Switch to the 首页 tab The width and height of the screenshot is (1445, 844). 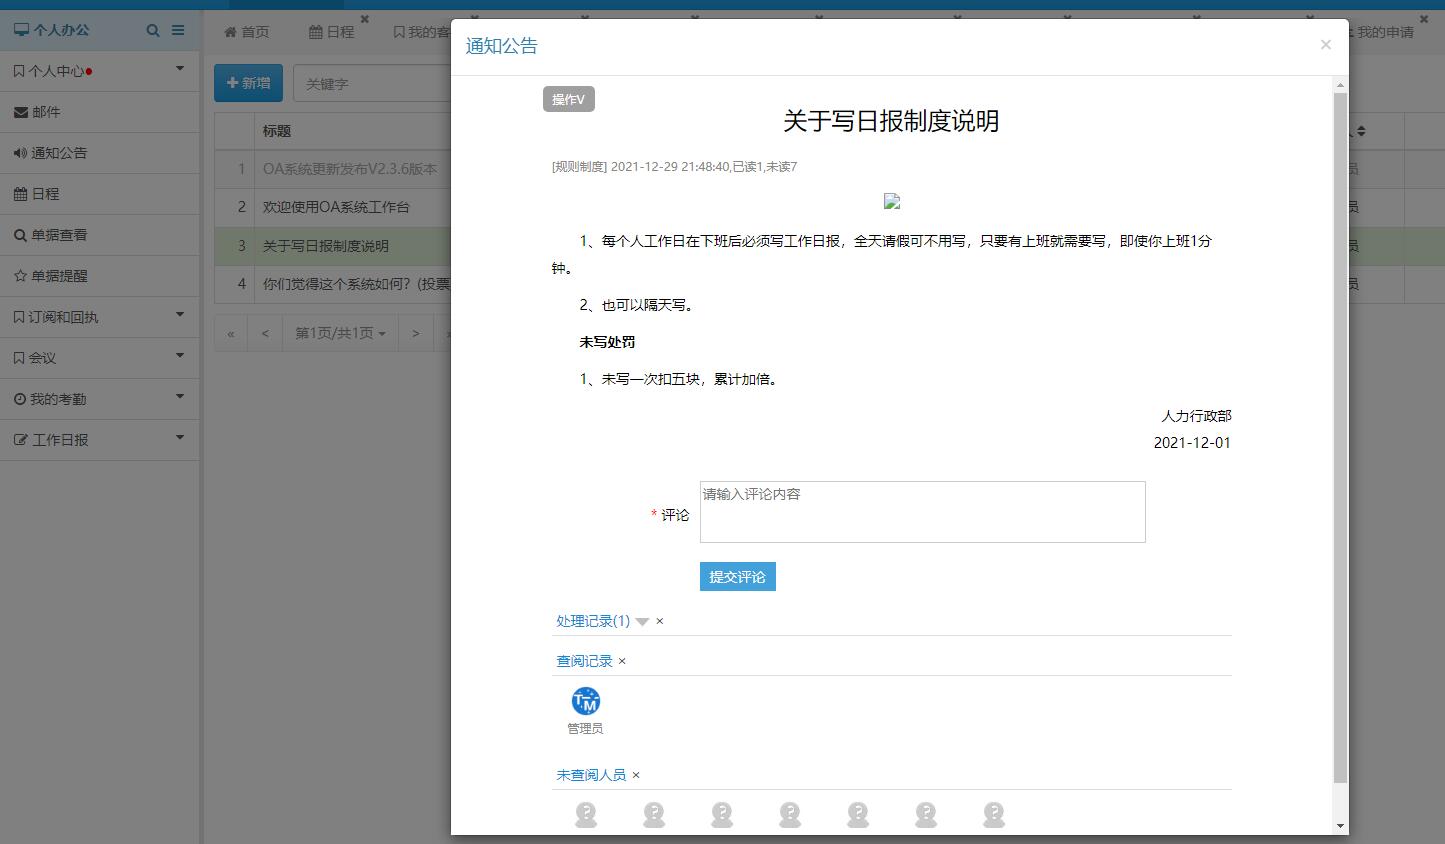(x=247, y=32)
